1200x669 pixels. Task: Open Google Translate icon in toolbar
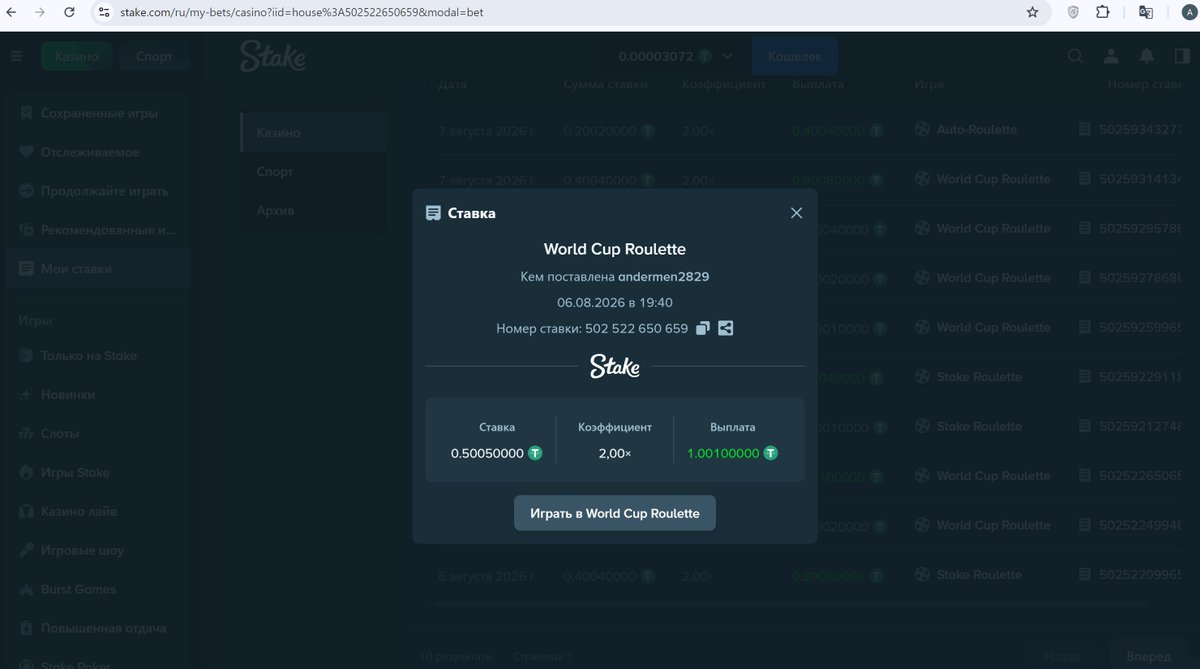click(x=1147, y=12)
